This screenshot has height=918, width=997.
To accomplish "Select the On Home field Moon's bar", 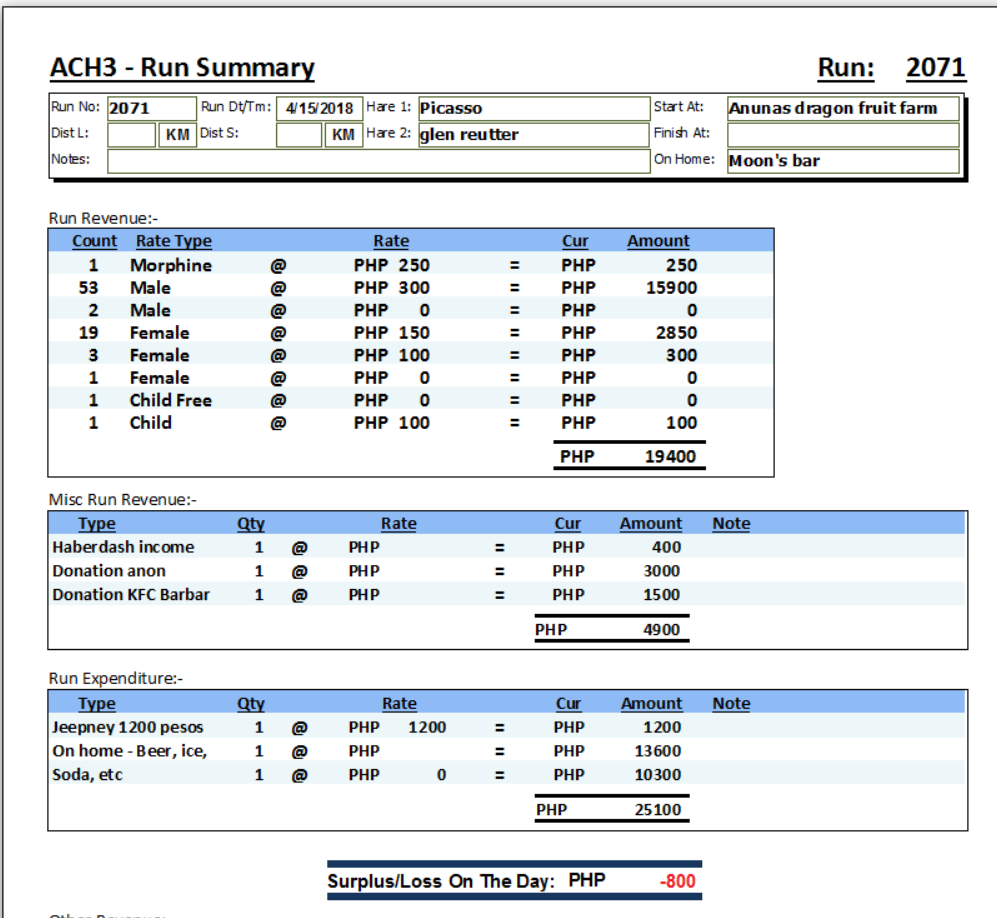I will tap(842, 160).
